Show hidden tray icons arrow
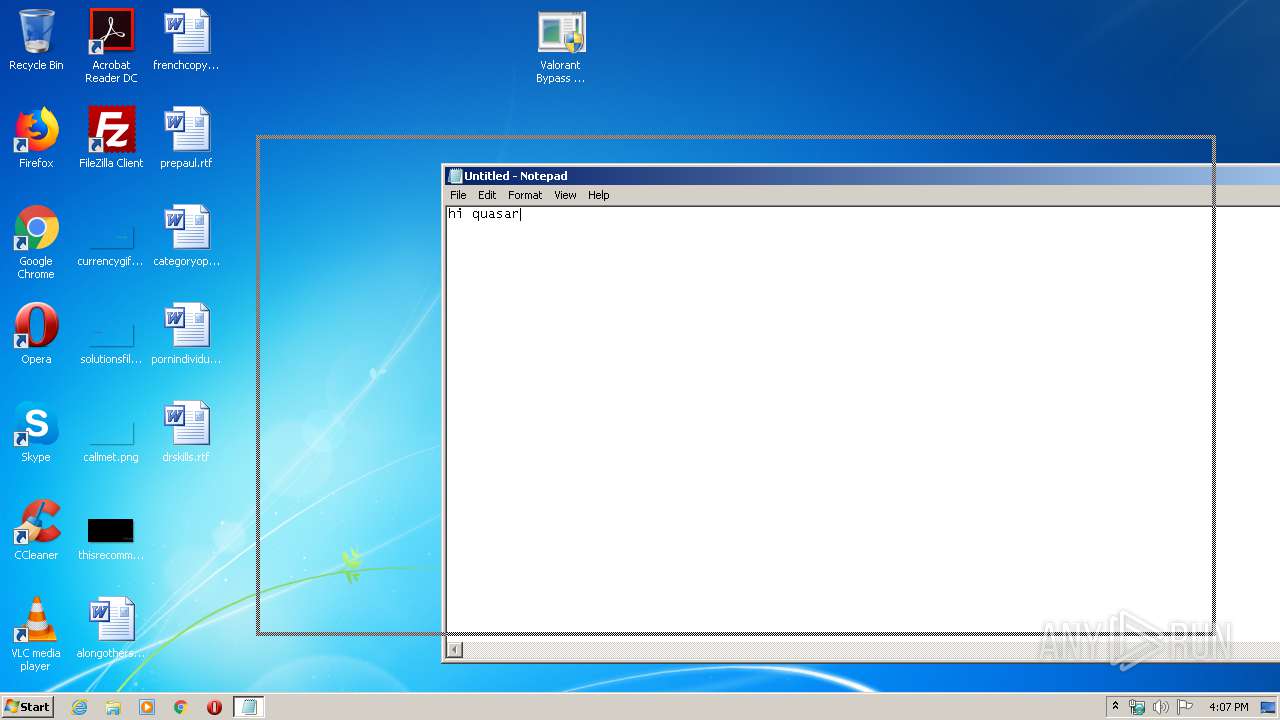The height and width of the screenshot is (720, 1280). pos(1116,707)
